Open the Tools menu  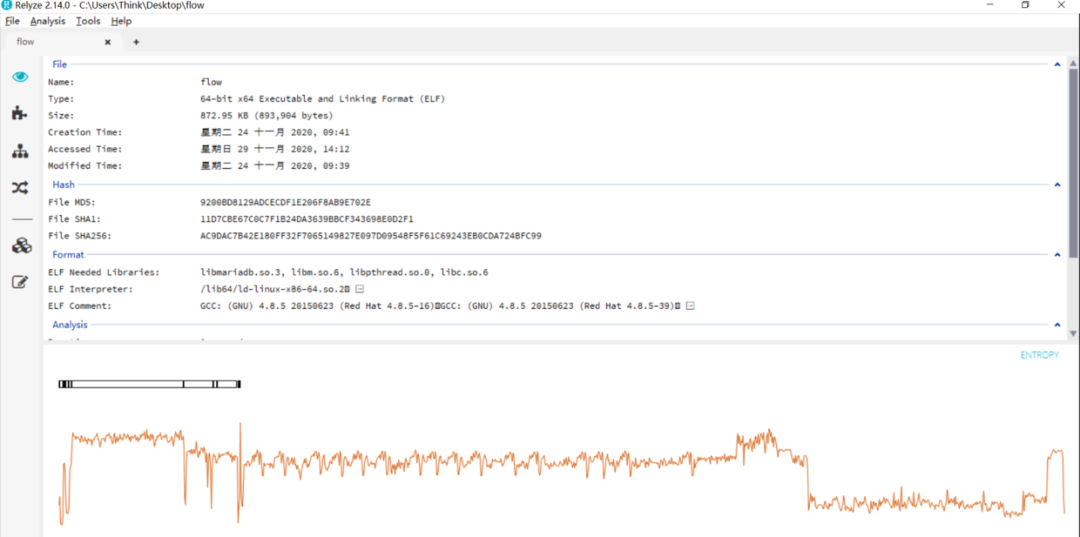pos(88,21)
